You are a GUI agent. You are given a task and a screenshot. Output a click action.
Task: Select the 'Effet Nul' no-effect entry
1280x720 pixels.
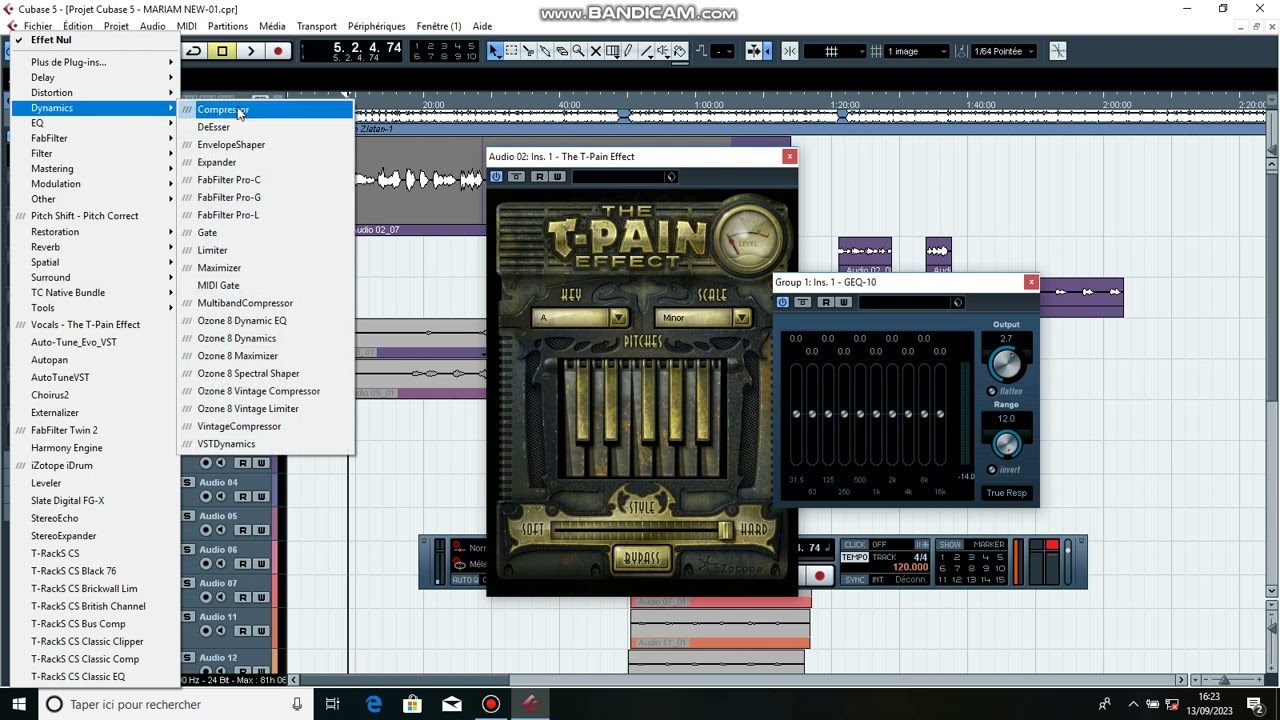coord(95,40)
